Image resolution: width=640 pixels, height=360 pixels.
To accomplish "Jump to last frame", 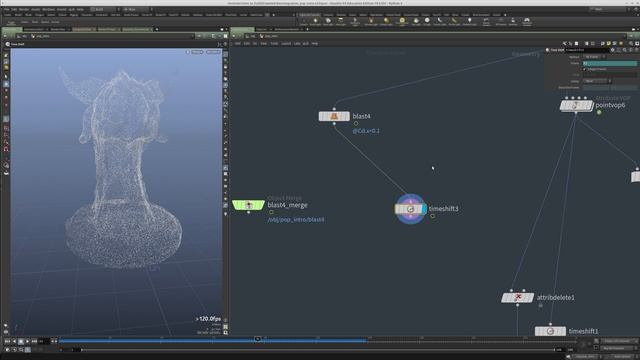I will (34, 341).
